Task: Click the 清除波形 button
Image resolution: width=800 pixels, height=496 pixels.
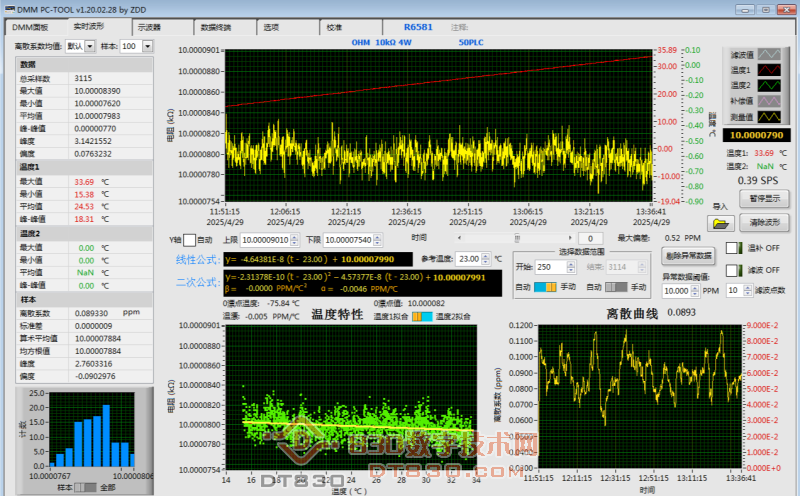Action: point(764,222)
